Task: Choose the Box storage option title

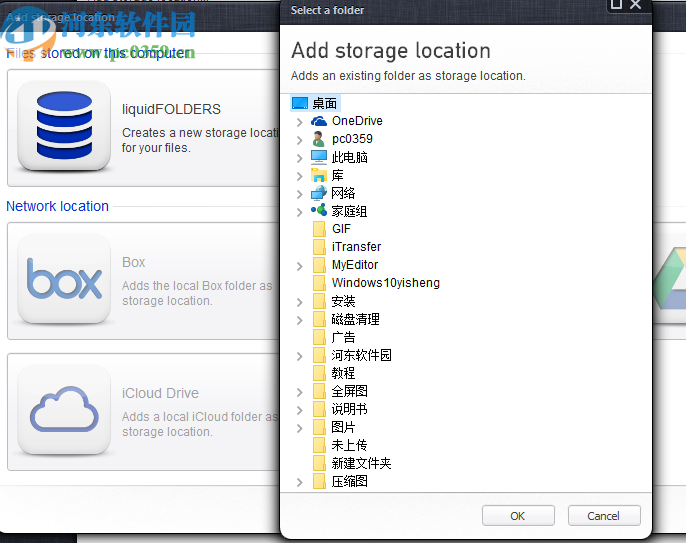Action: pyautogui.click(x=133, y=262)
